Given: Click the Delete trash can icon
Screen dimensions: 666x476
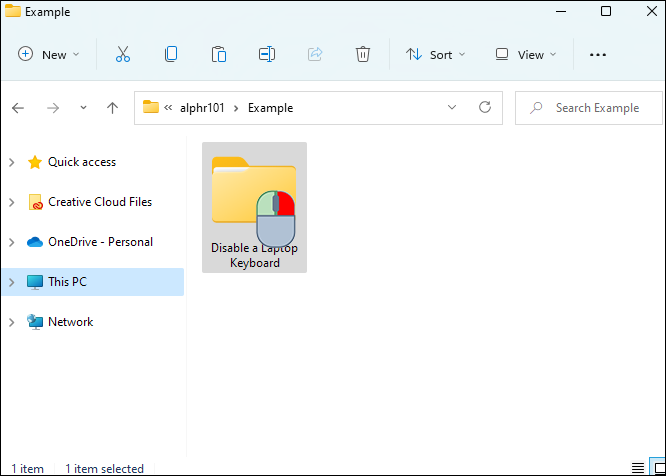Looking at the screenshot, I should point(363,54).
